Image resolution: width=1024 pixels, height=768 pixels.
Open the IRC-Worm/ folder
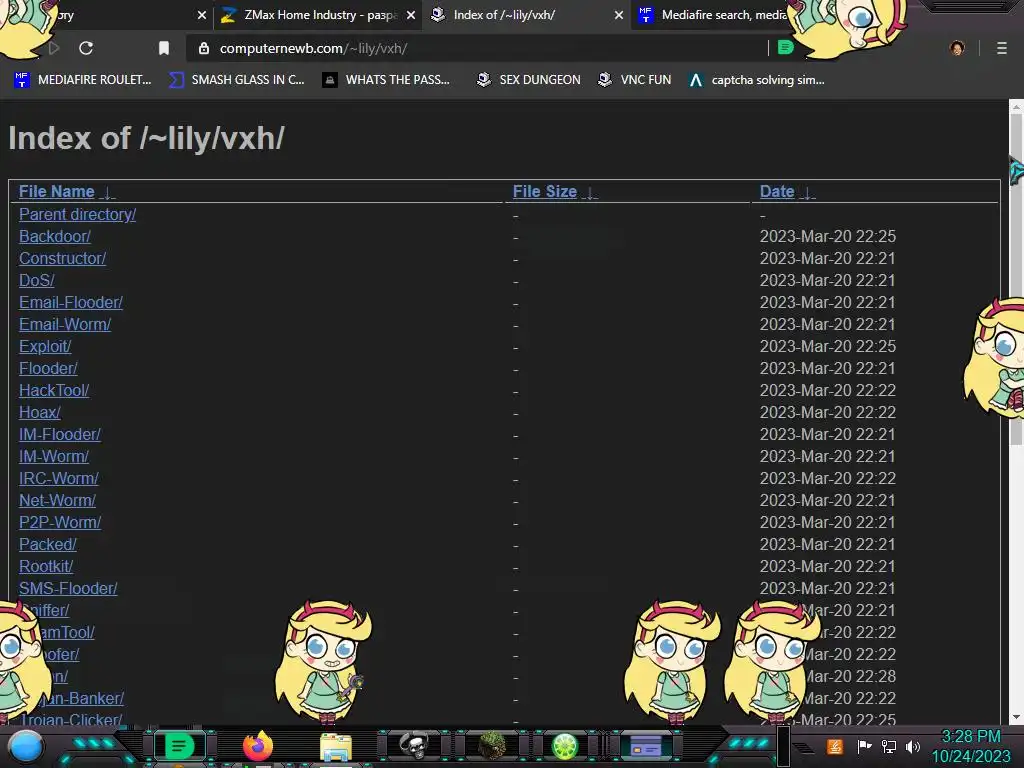59,478
